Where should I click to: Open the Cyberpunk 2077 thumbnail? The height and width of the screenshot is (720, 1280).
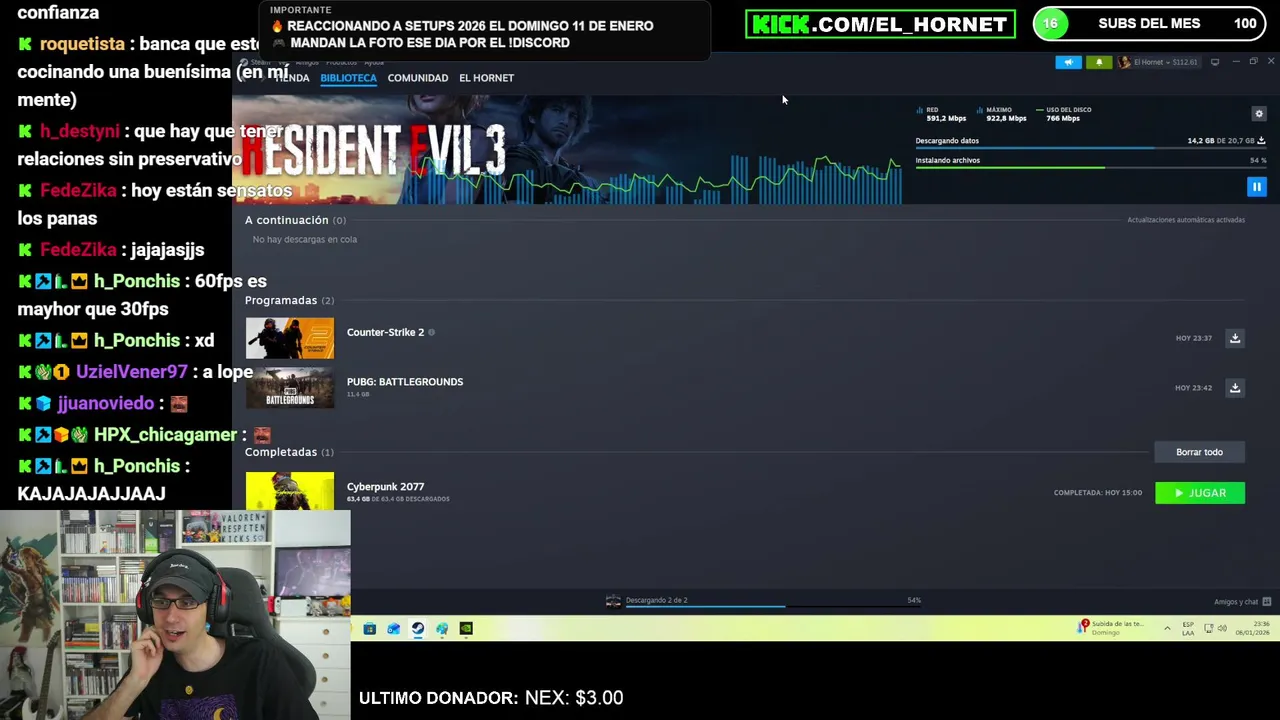[x=290, y=491]
